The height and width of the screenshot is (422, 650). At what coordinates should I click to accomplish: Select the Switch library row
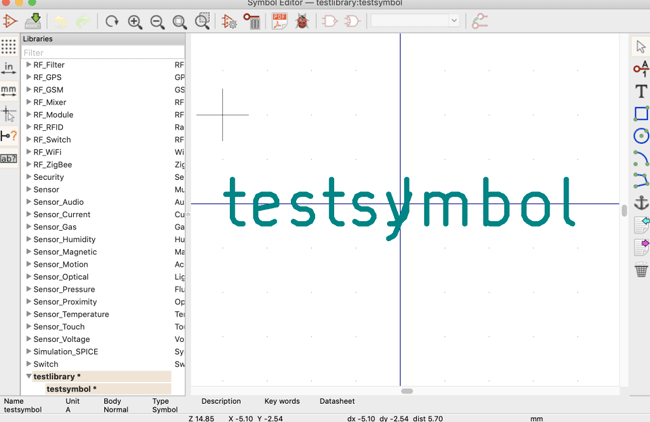click(x=103, y=364)
